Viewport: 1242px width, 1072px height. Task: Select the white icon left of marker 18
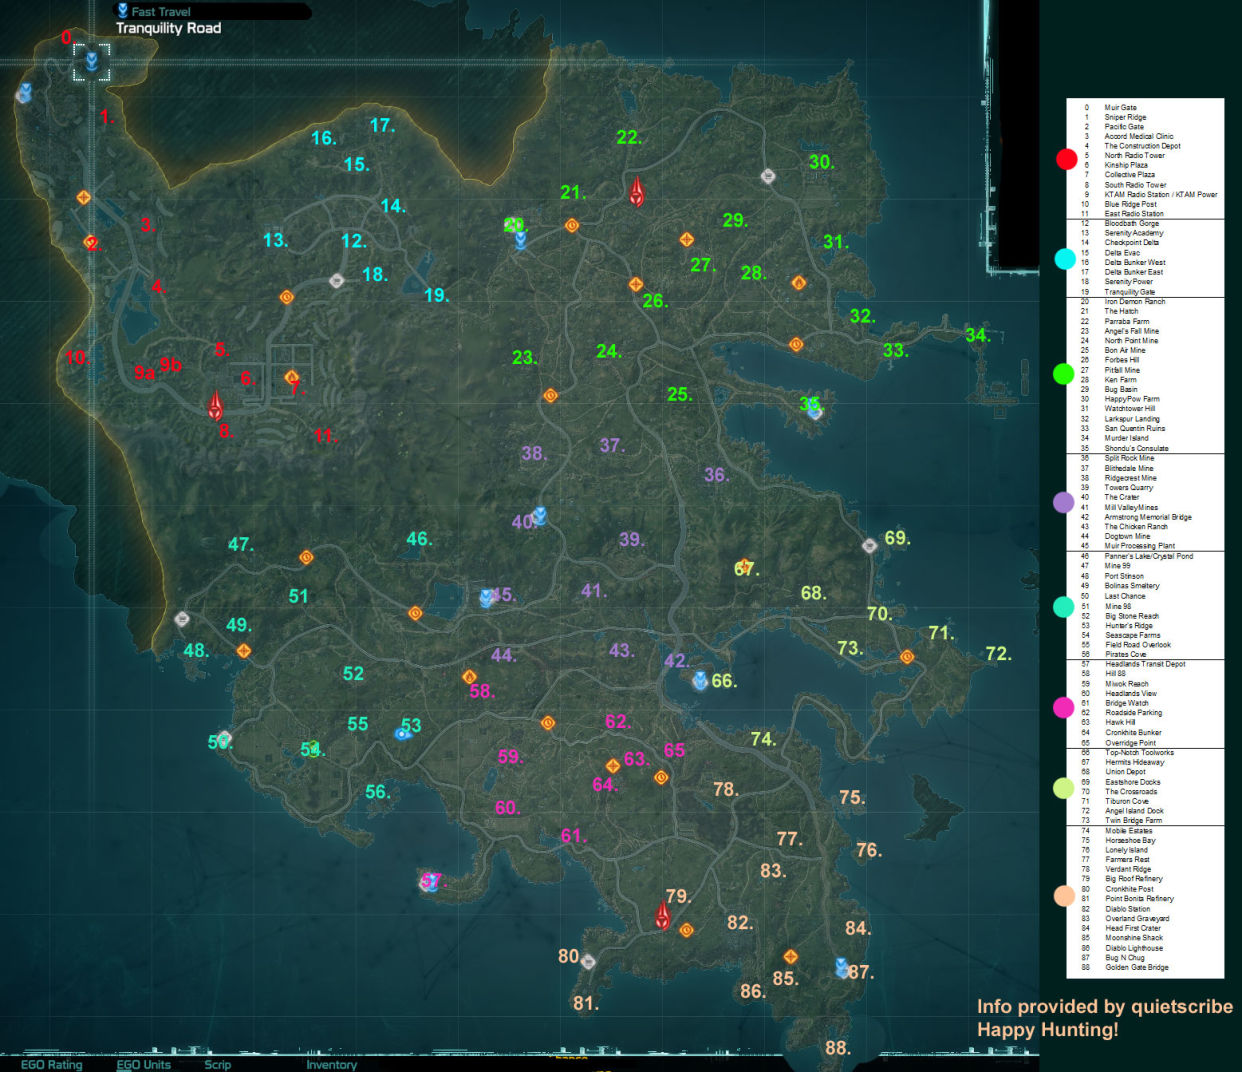pos(337,281)
